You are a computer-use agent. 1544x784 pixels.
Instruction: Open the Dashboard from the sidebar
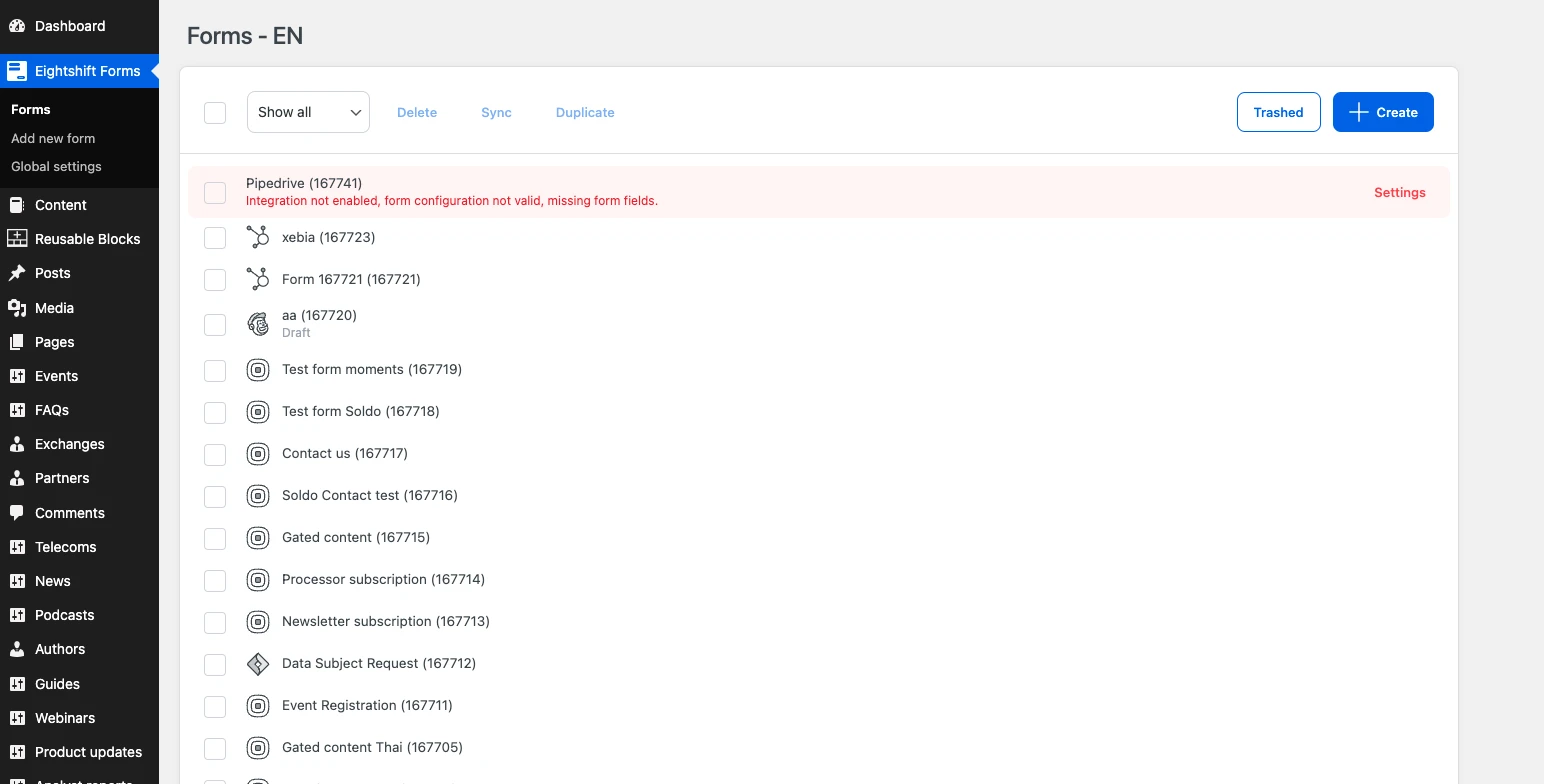[x=69, y=25]
